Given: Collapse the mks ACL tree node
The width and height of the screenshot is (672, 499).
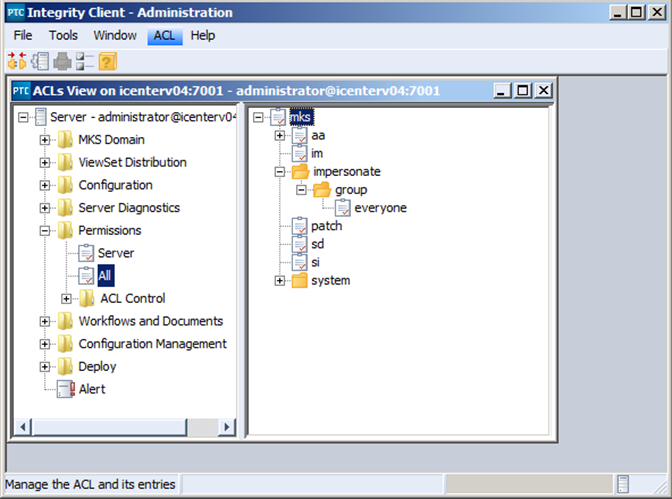Looking at the screenshot, I should [x=258, y=117].
